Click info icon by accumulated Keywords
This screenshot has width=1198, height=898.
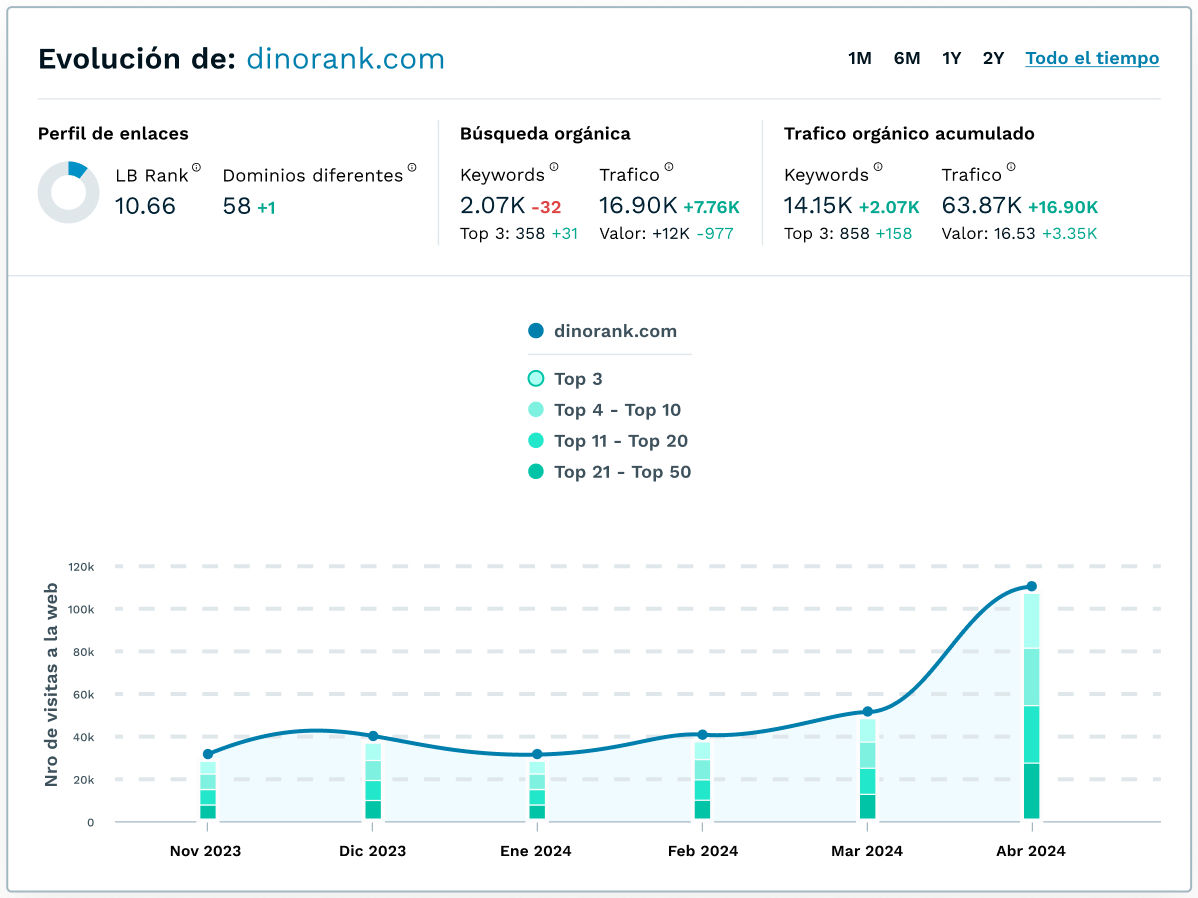pos(878,168)
